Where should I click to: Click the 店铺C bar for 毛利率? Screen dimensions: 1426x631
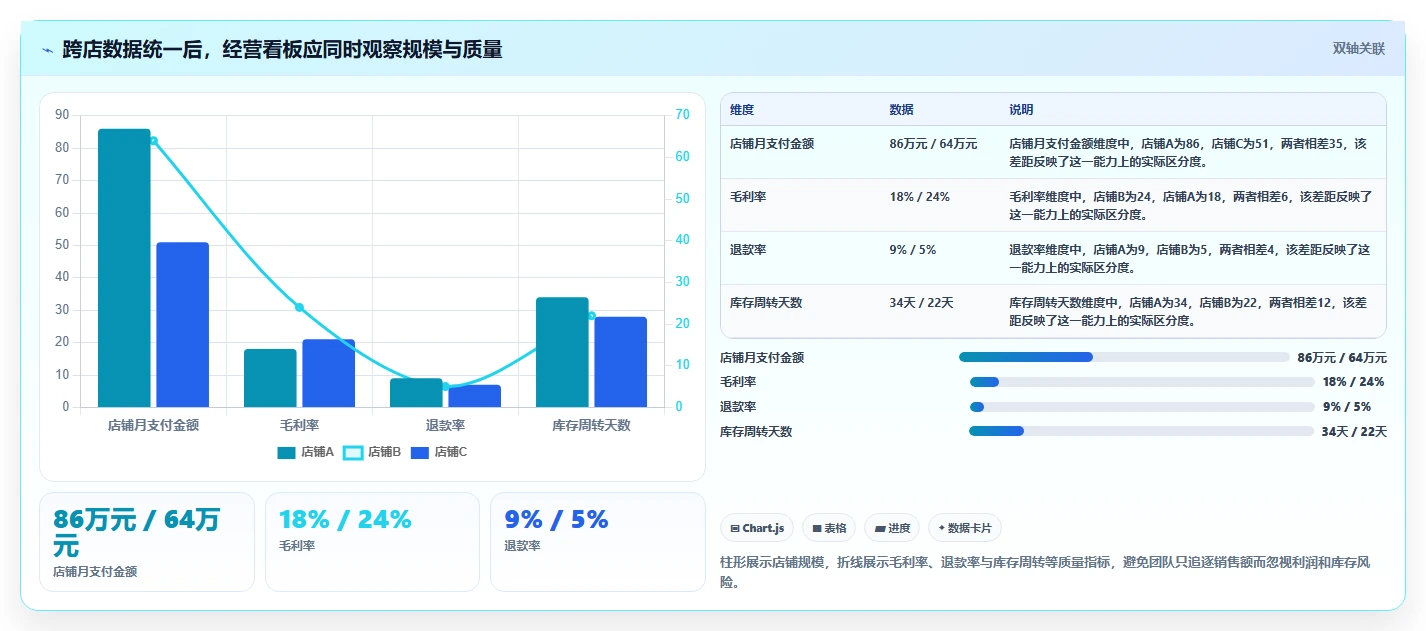[x=328, y=373]
